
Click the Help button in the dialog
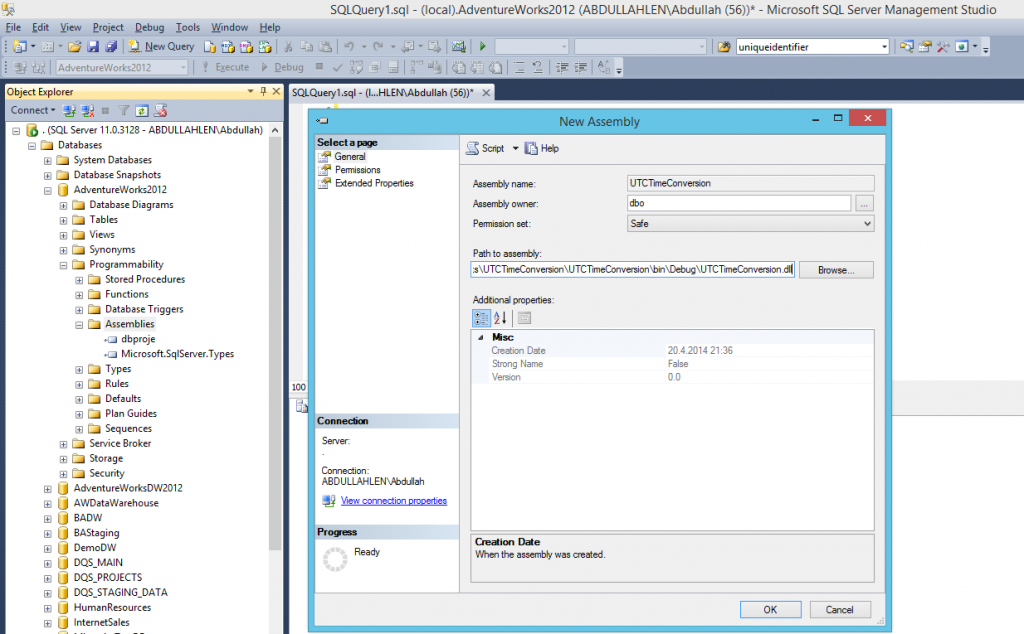(x=542, y=148)
